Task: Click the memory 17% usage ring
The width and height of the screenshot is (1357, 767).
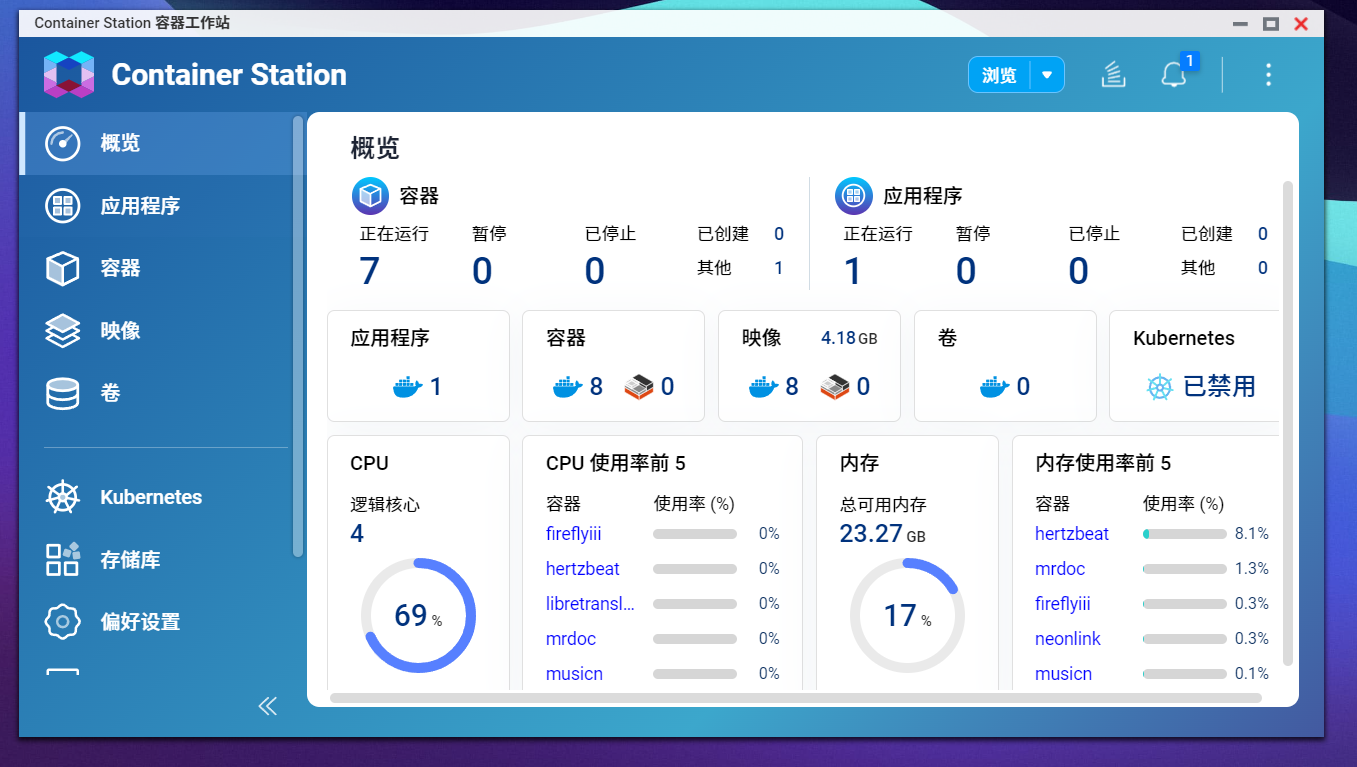Action: (907, 616)
